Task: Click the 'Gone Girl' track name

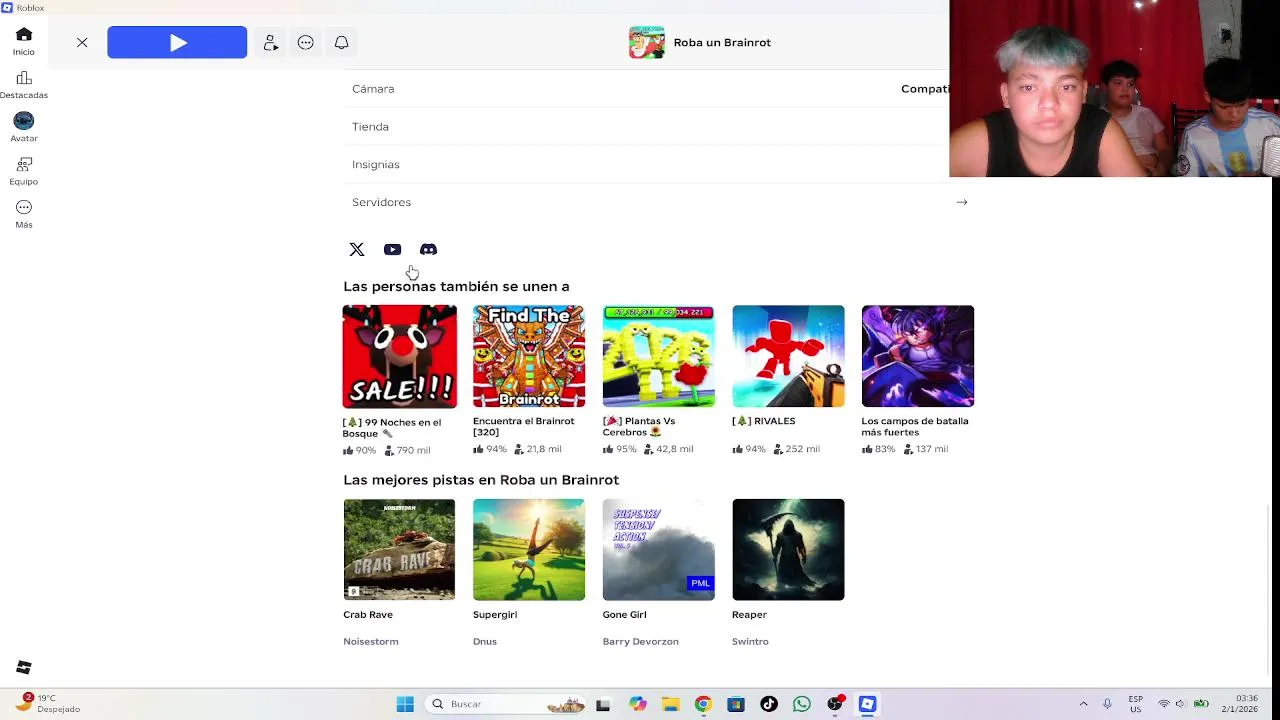Action: point(625,615)
